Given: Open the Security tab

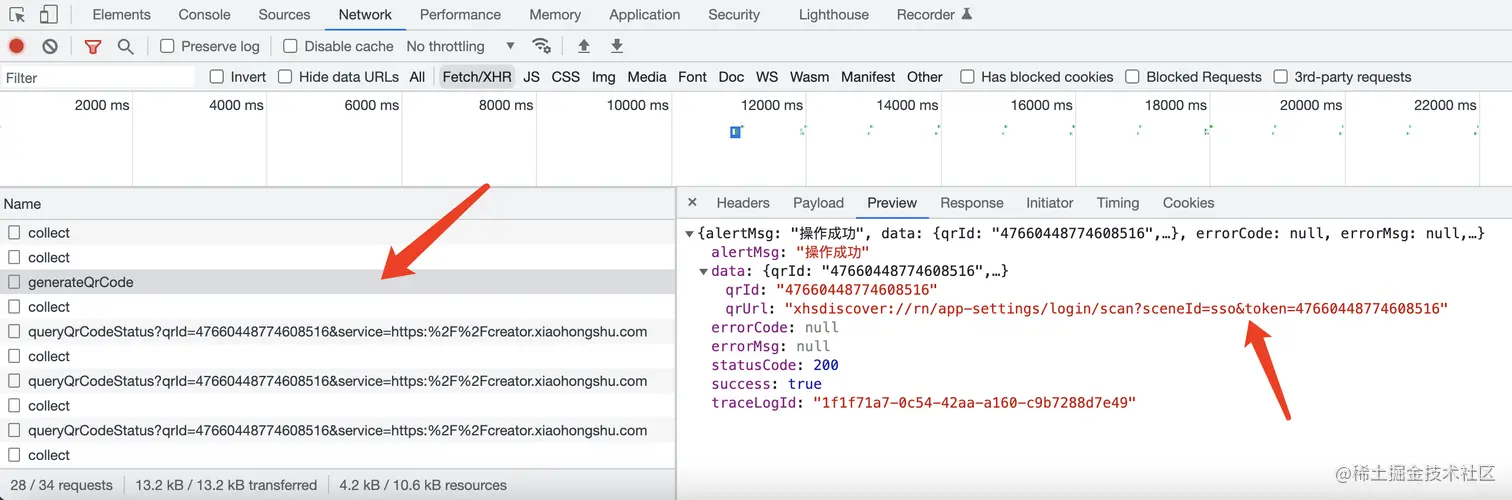Looking at the screenshot, I should 734,15.
